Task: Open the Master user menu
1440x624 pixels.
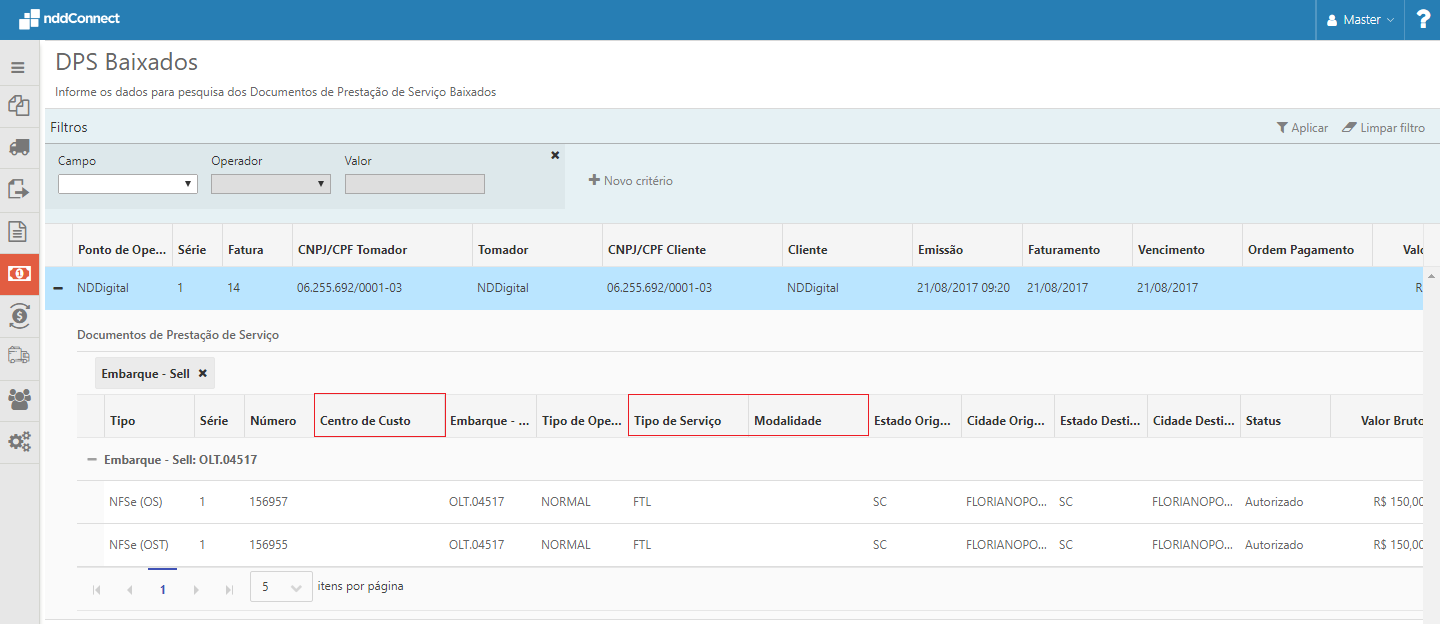Action: coord(1359,20)
